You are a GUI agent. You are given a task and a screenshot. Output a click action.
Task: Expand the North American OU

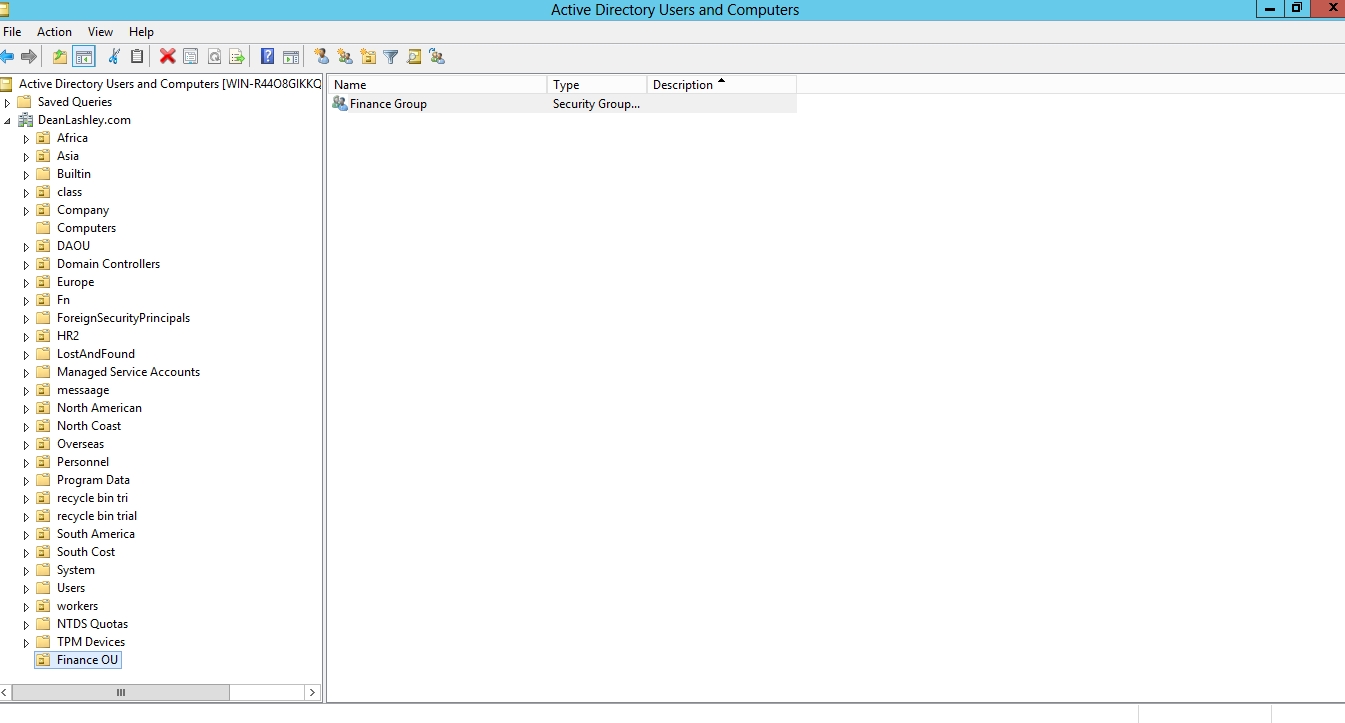(27, 408)
